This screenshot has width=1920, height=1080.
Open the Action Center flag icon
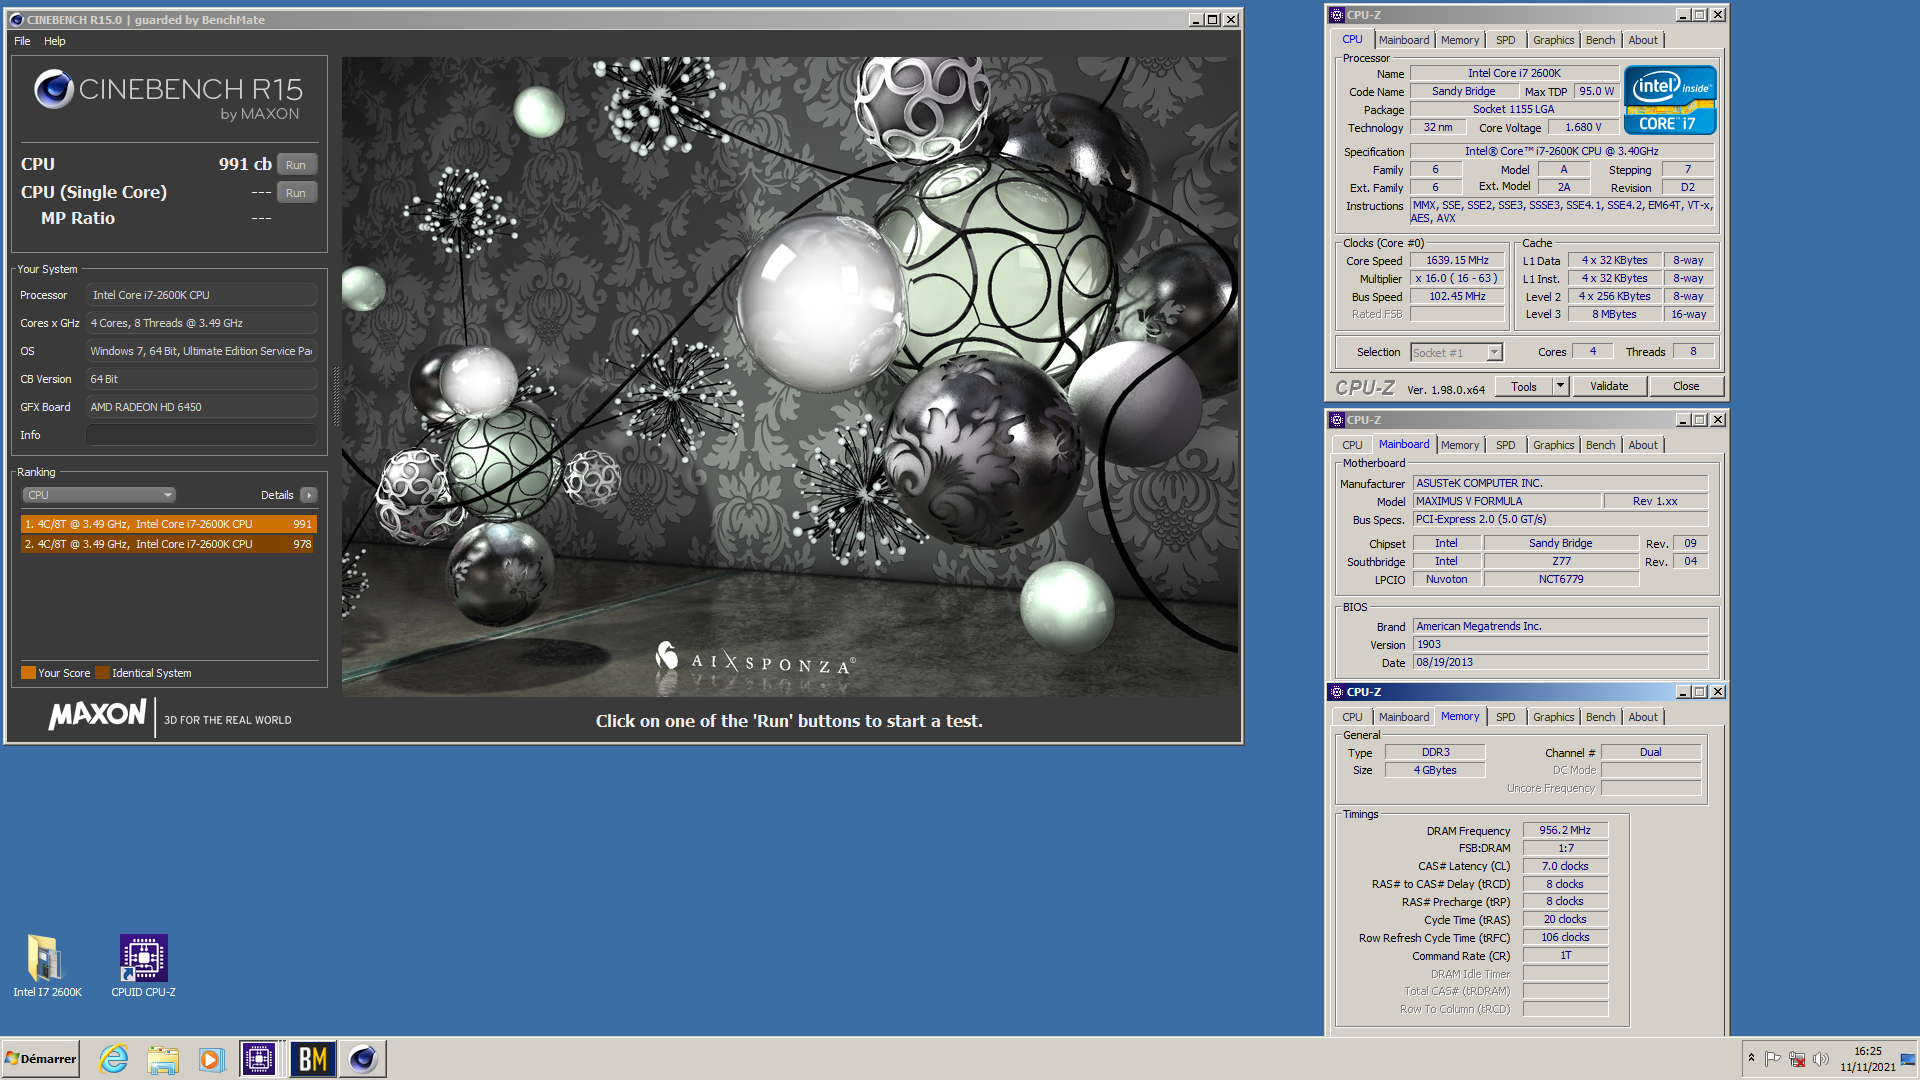click(1772, 1059)
